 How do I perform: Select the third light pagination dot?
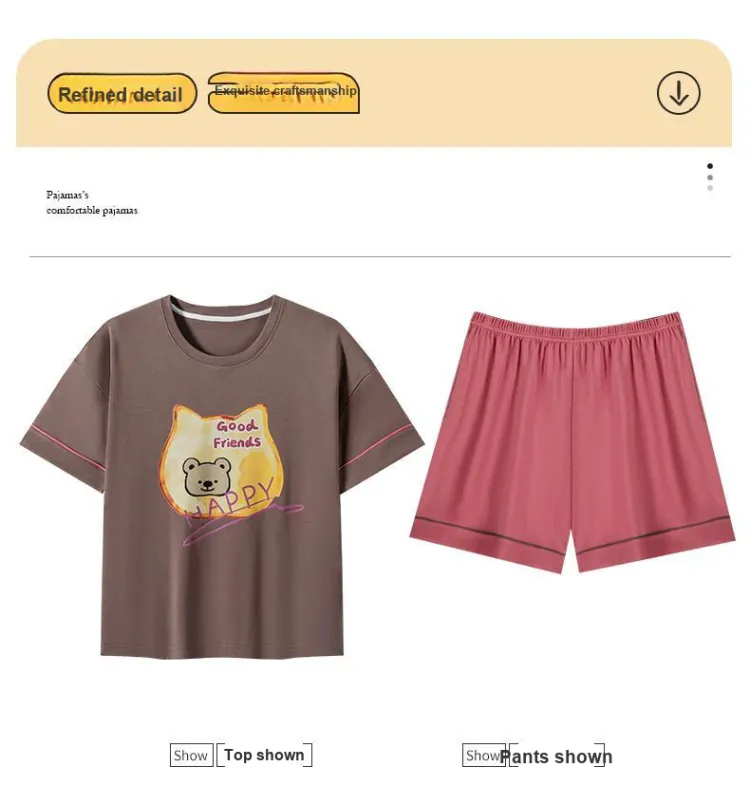point(710,188)
